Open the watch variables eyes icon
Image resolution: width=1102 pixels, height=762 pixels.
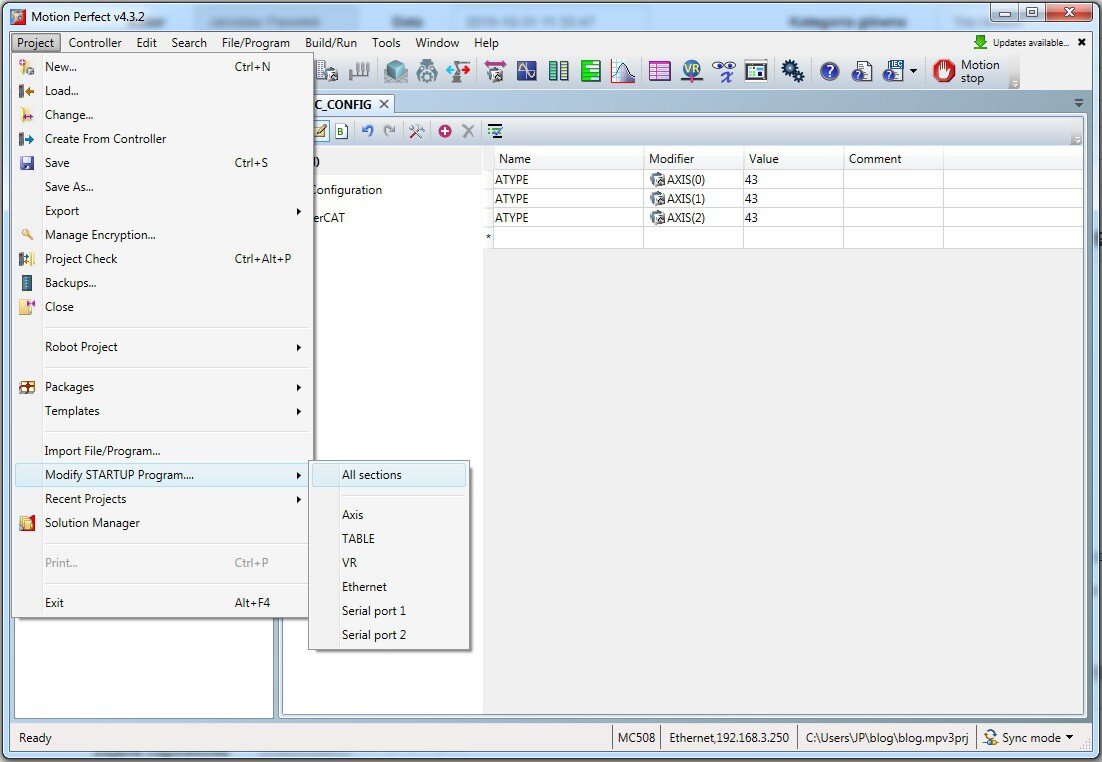tap(724, 71)
